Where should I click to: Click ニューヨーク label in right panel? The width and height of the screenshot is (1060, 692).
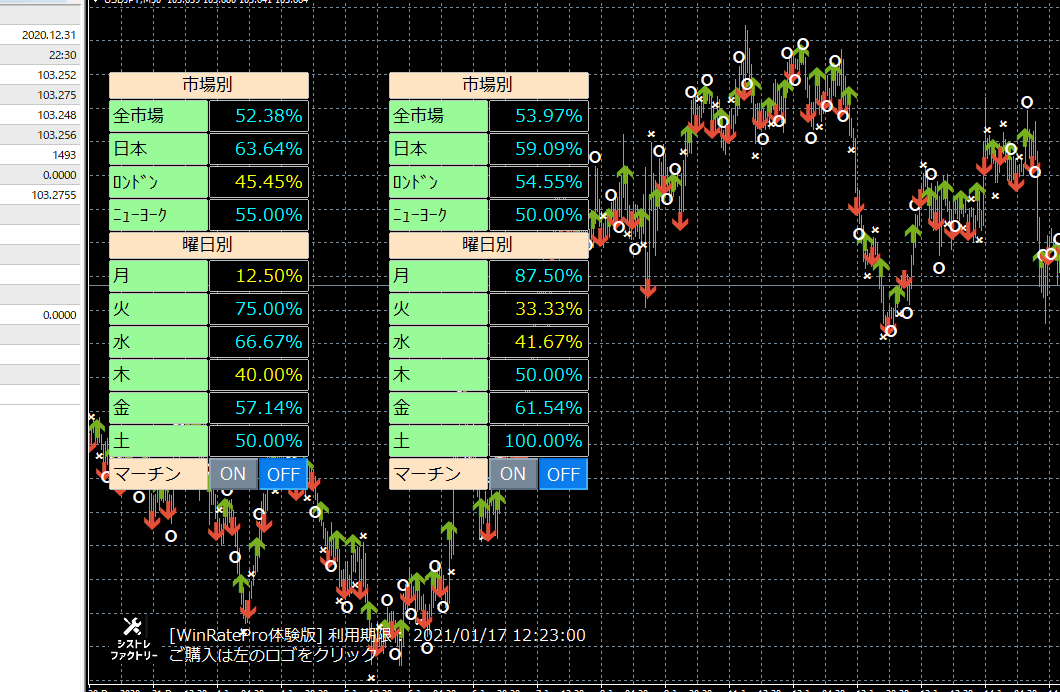click(438, 215)
